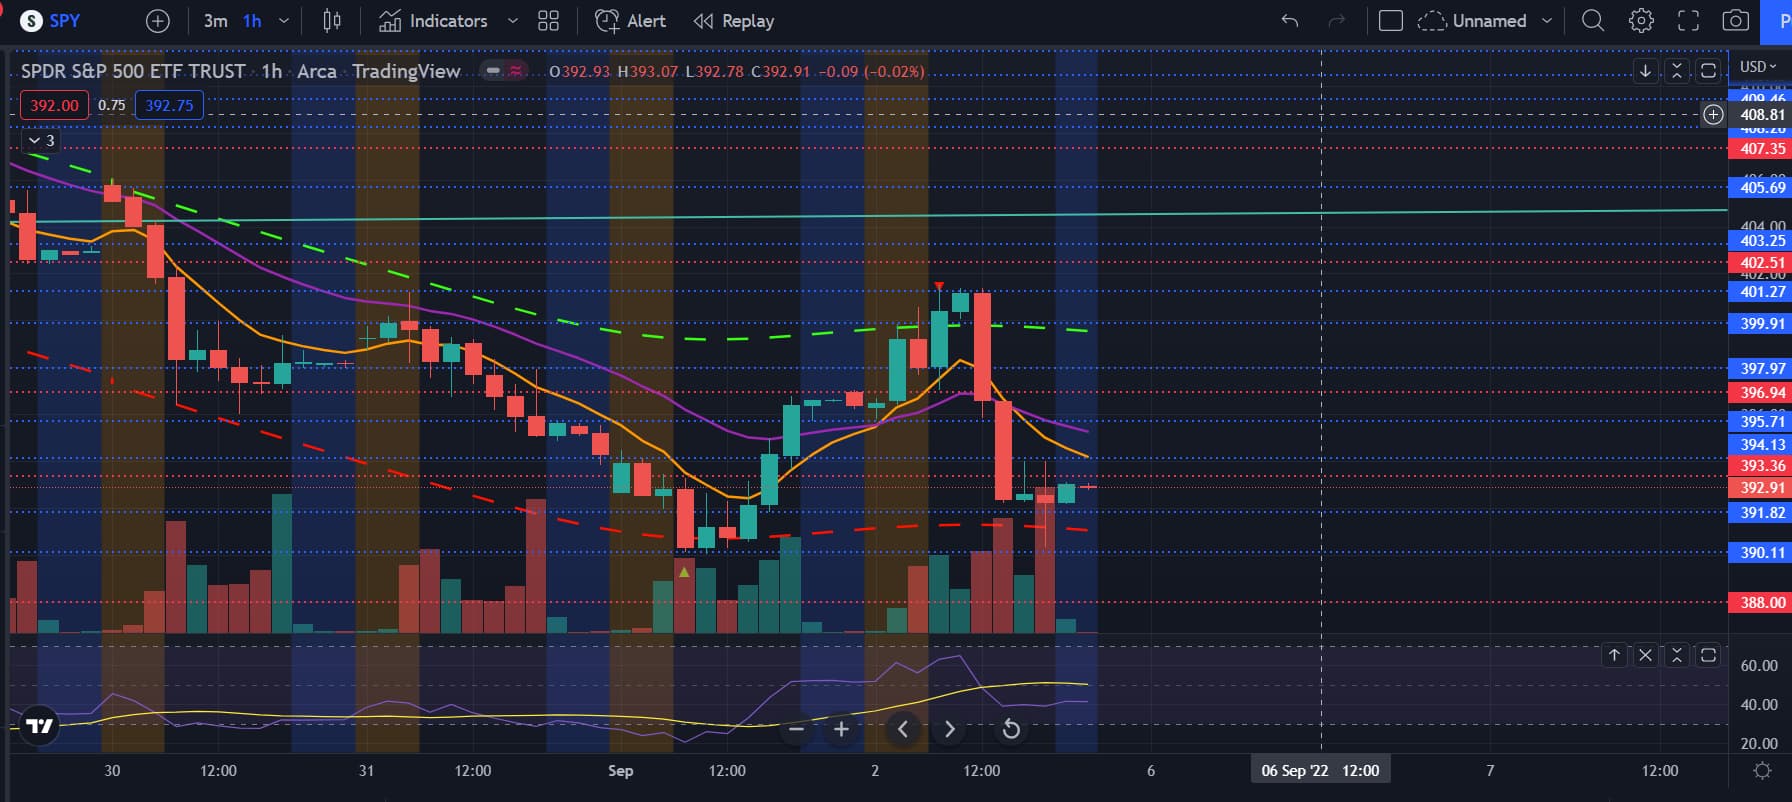Click the 06 Sep '22 12:00 time label

[x=1320, y=770]
